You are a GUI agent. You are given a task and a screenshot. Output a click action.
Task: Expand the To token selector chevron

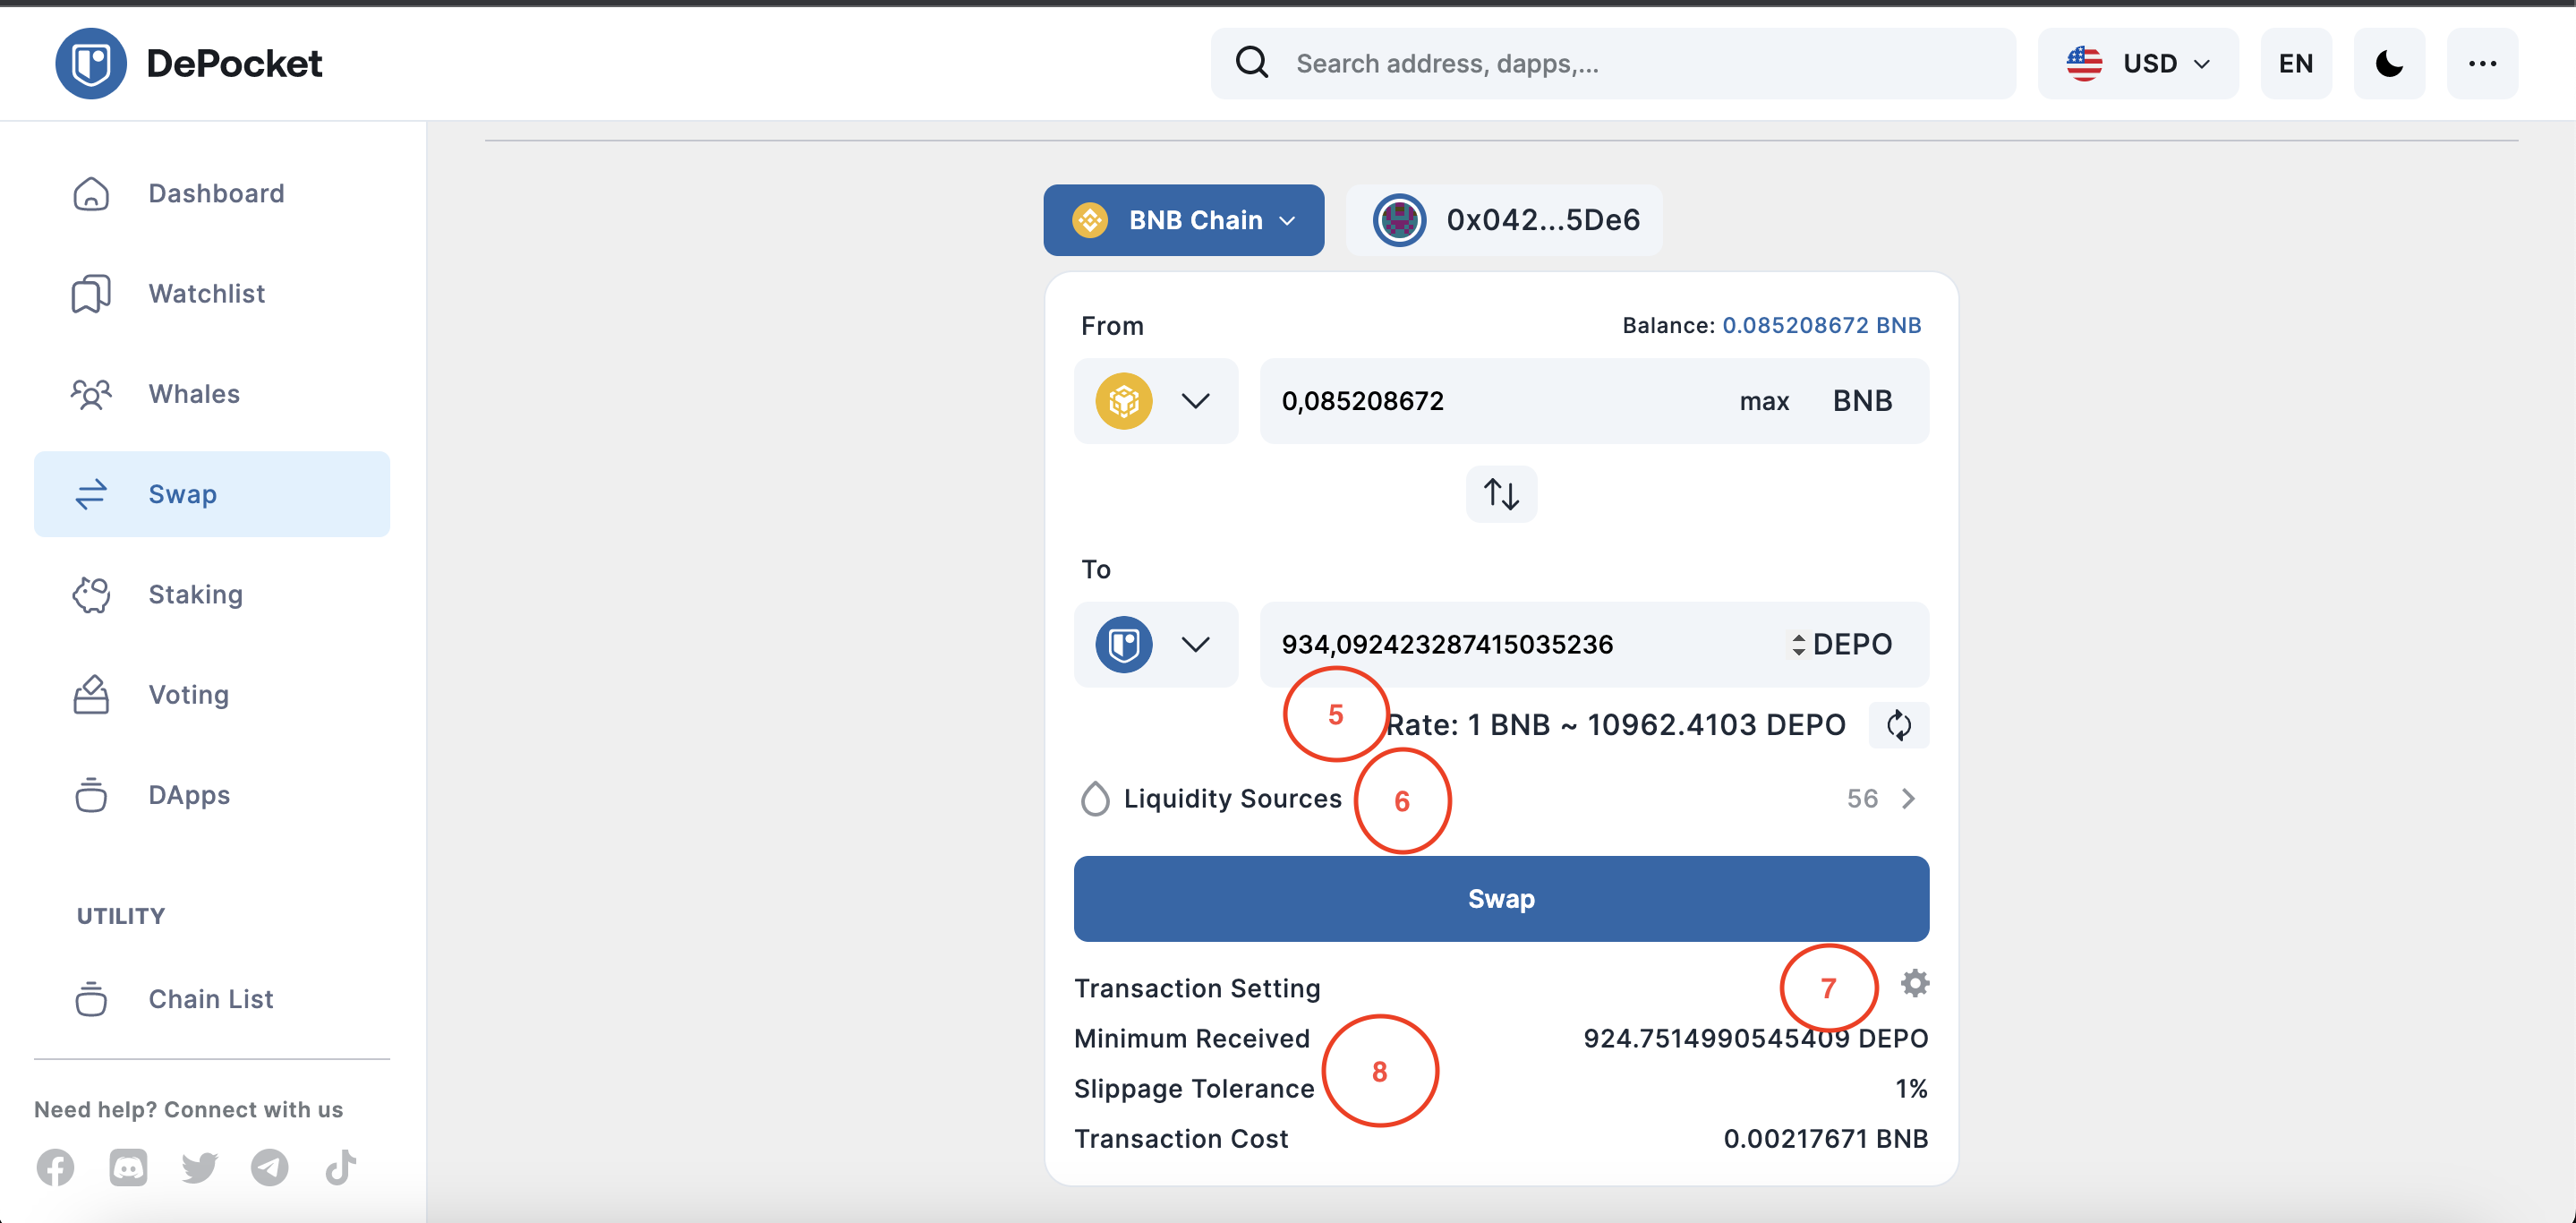coord(1195,644)
